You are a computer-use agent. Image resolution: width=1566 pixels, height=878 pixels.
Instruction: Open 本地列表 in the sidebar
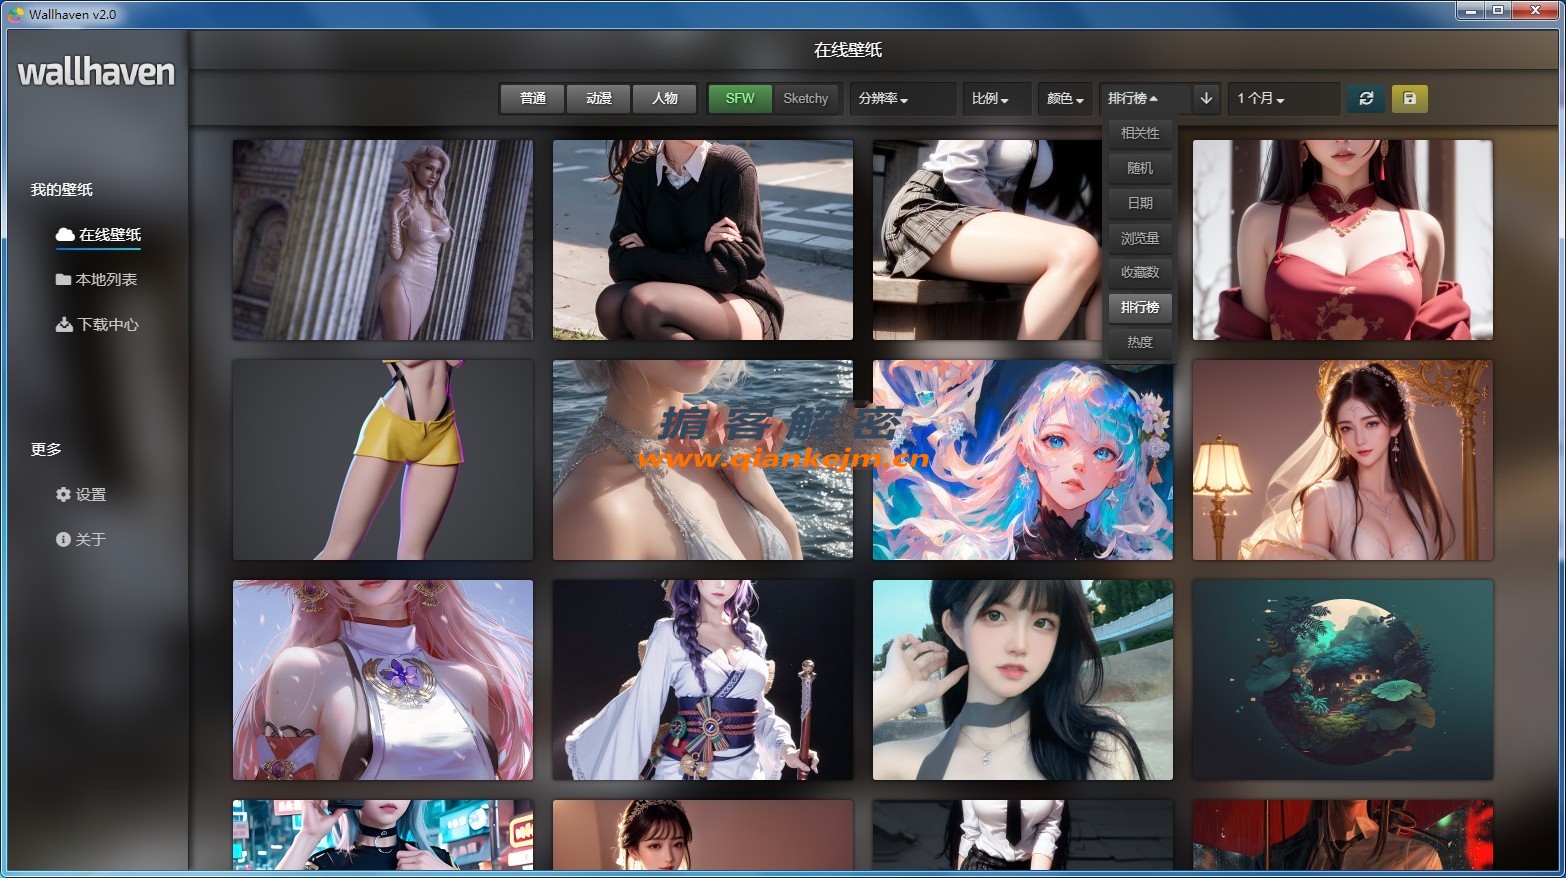point(96,280)
